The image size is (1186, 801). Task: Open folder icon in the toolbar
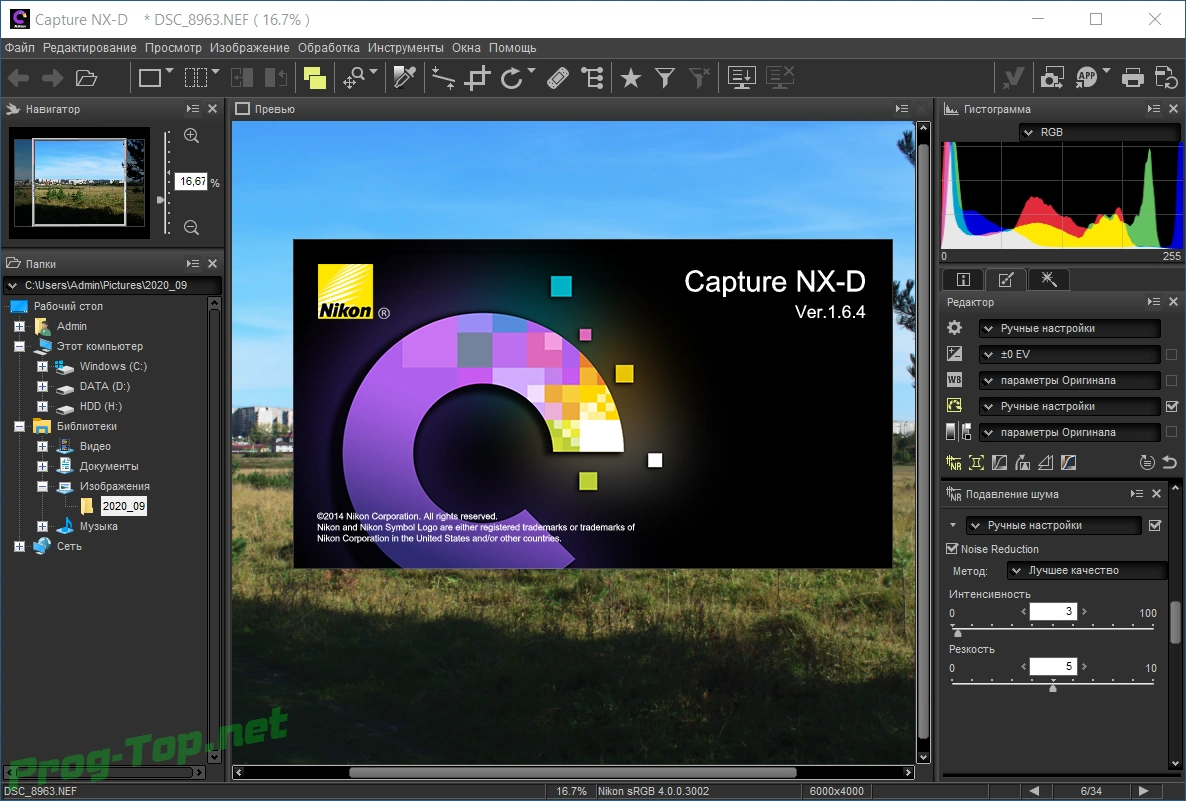click(x=87, y=78)
